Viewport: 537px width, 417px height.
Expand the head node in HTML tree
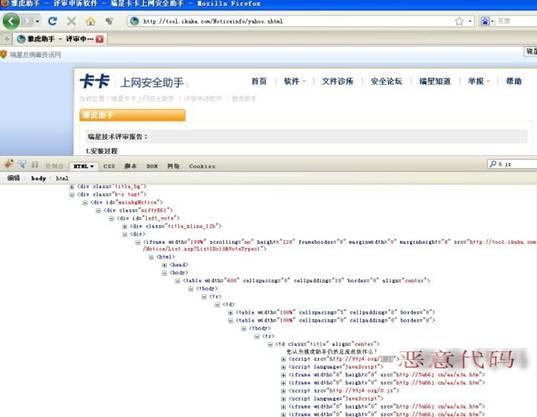(x=164, y=265)
